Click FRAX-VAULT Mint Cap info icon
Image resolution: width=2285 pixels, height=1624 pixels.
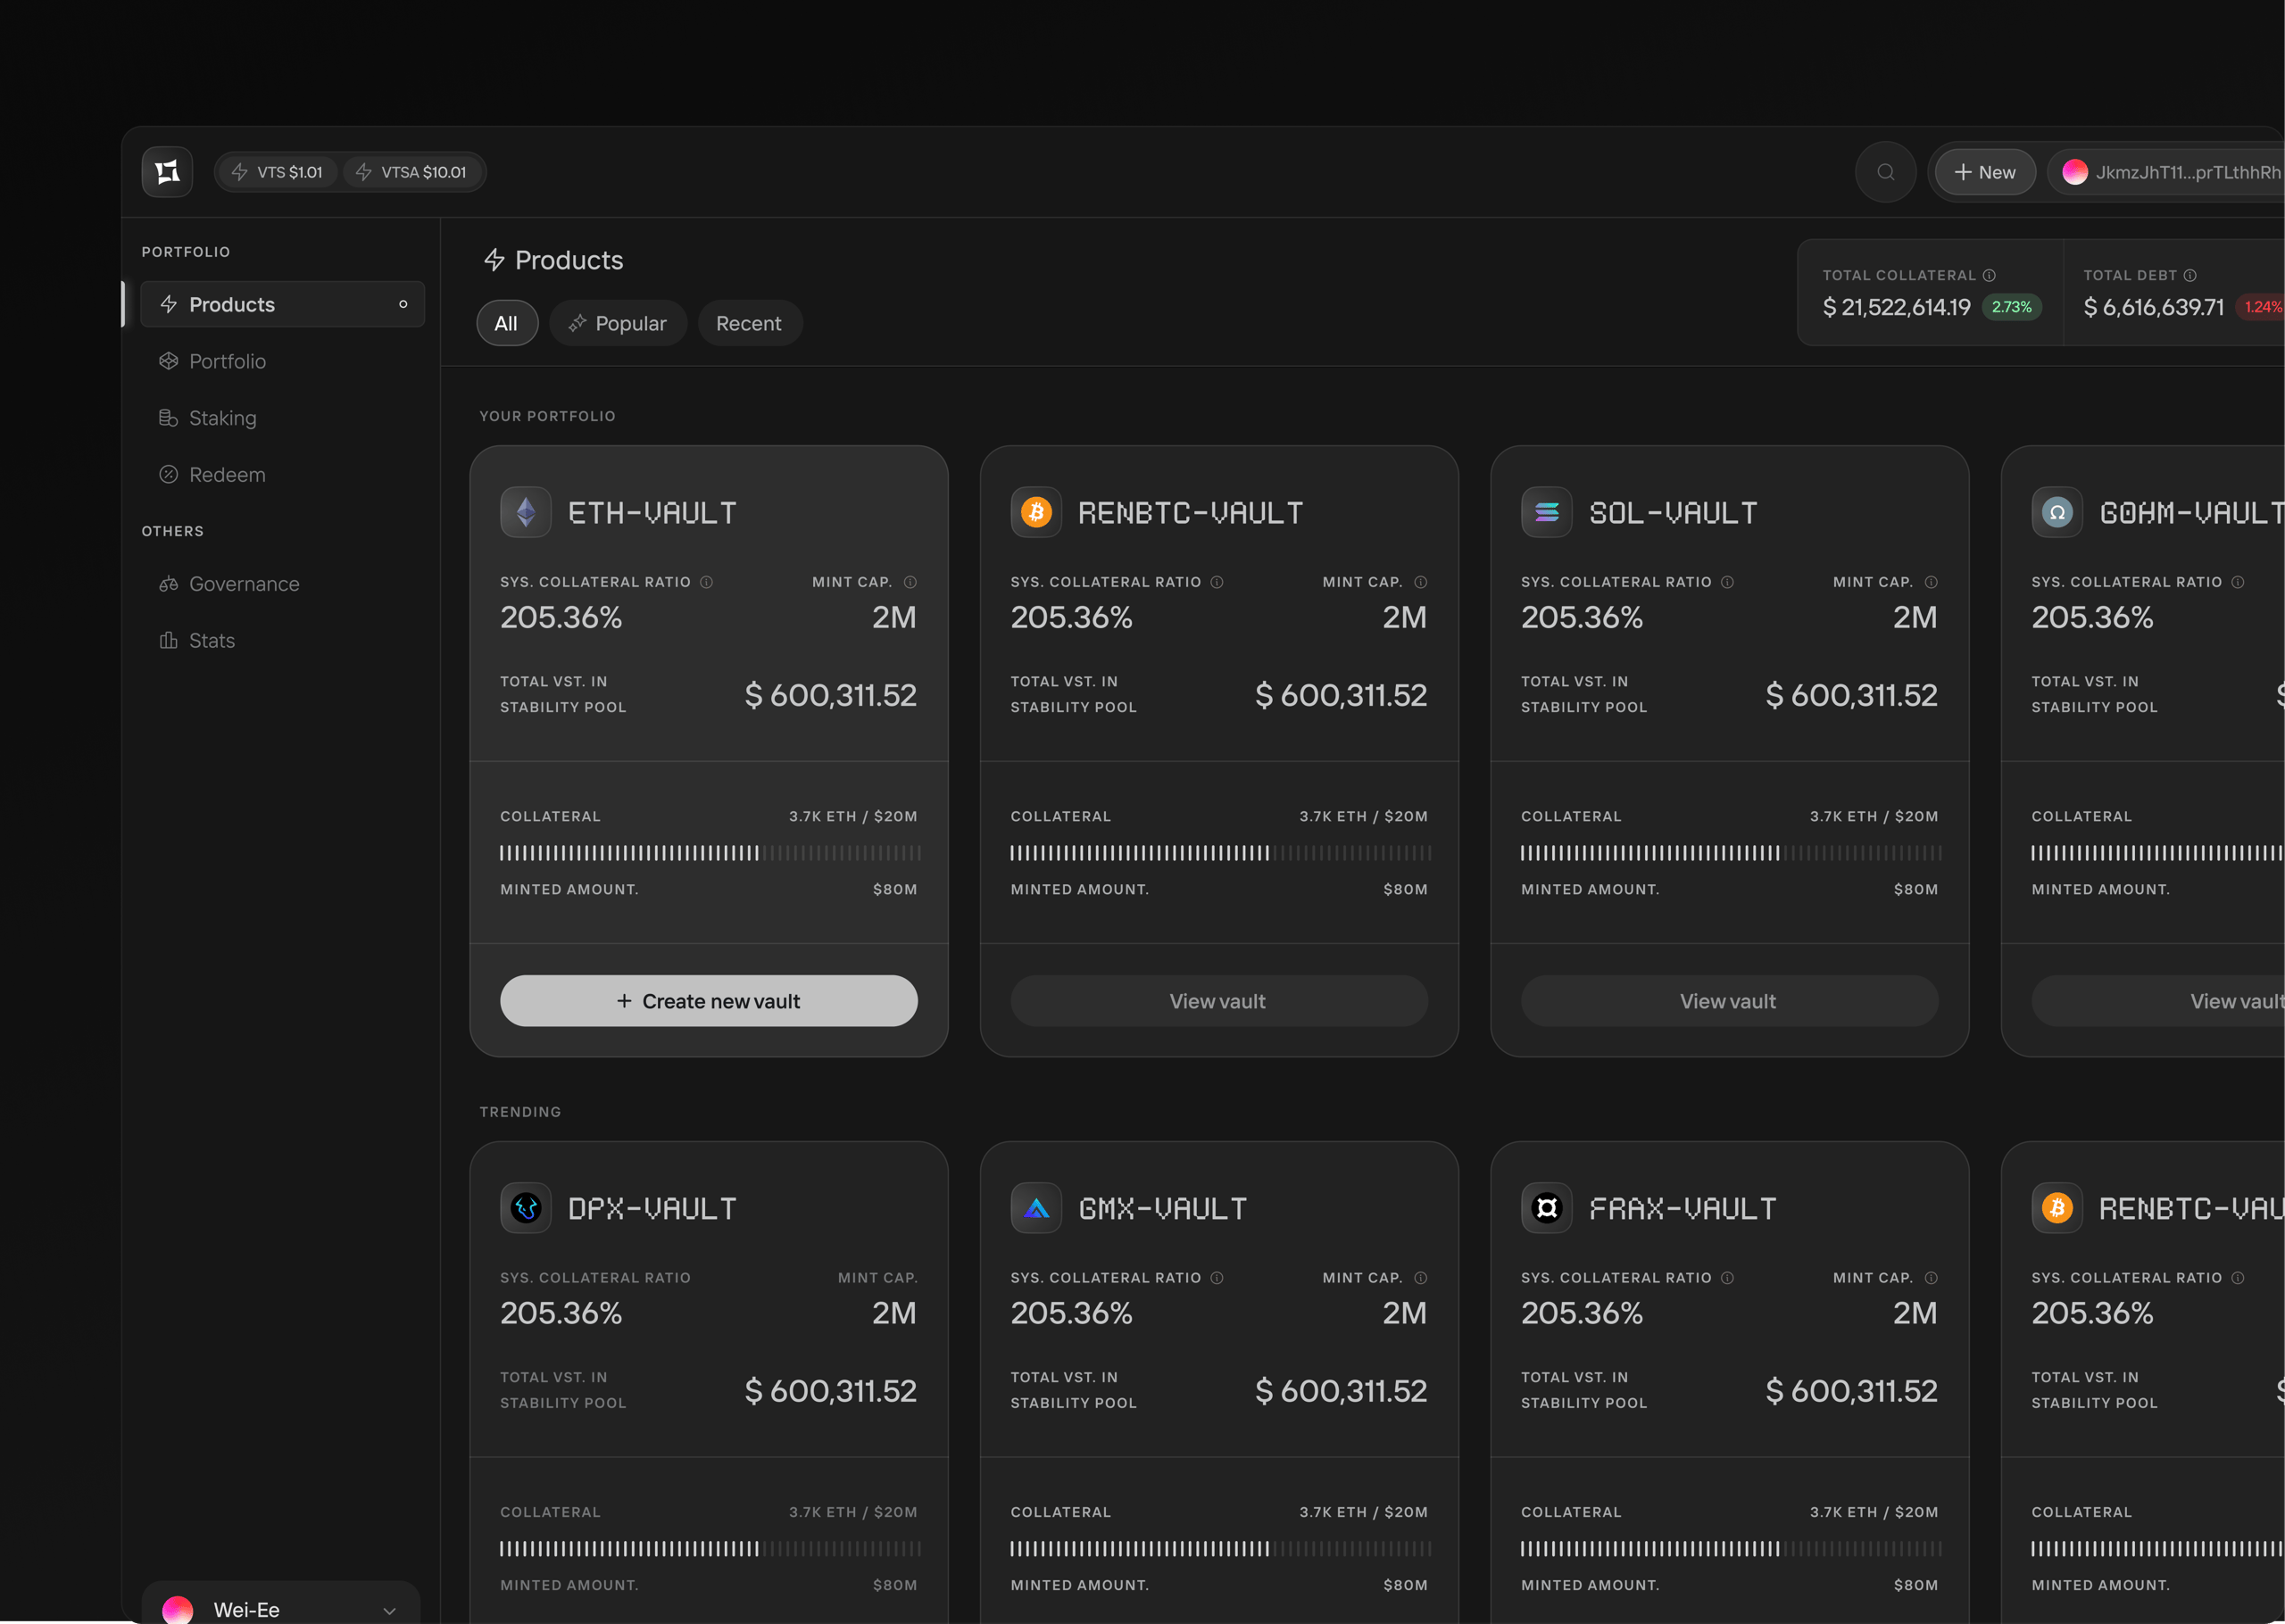[x=1931, y=1278]
